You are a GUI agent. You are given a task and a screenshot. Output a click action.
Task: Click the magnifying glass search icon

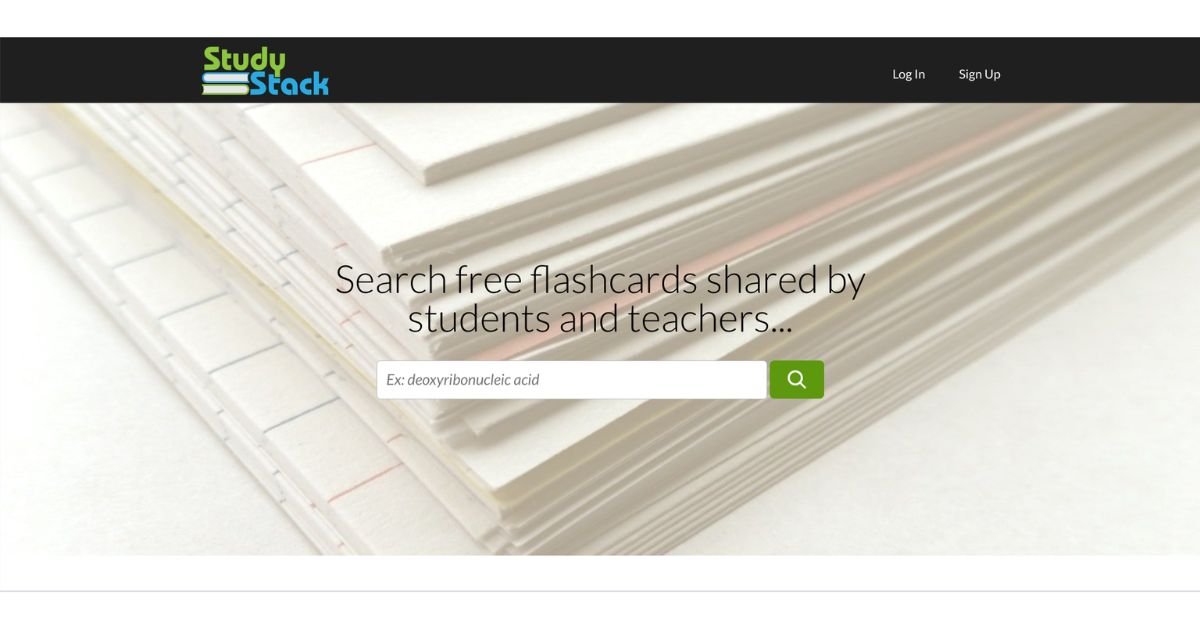point(797,379)
